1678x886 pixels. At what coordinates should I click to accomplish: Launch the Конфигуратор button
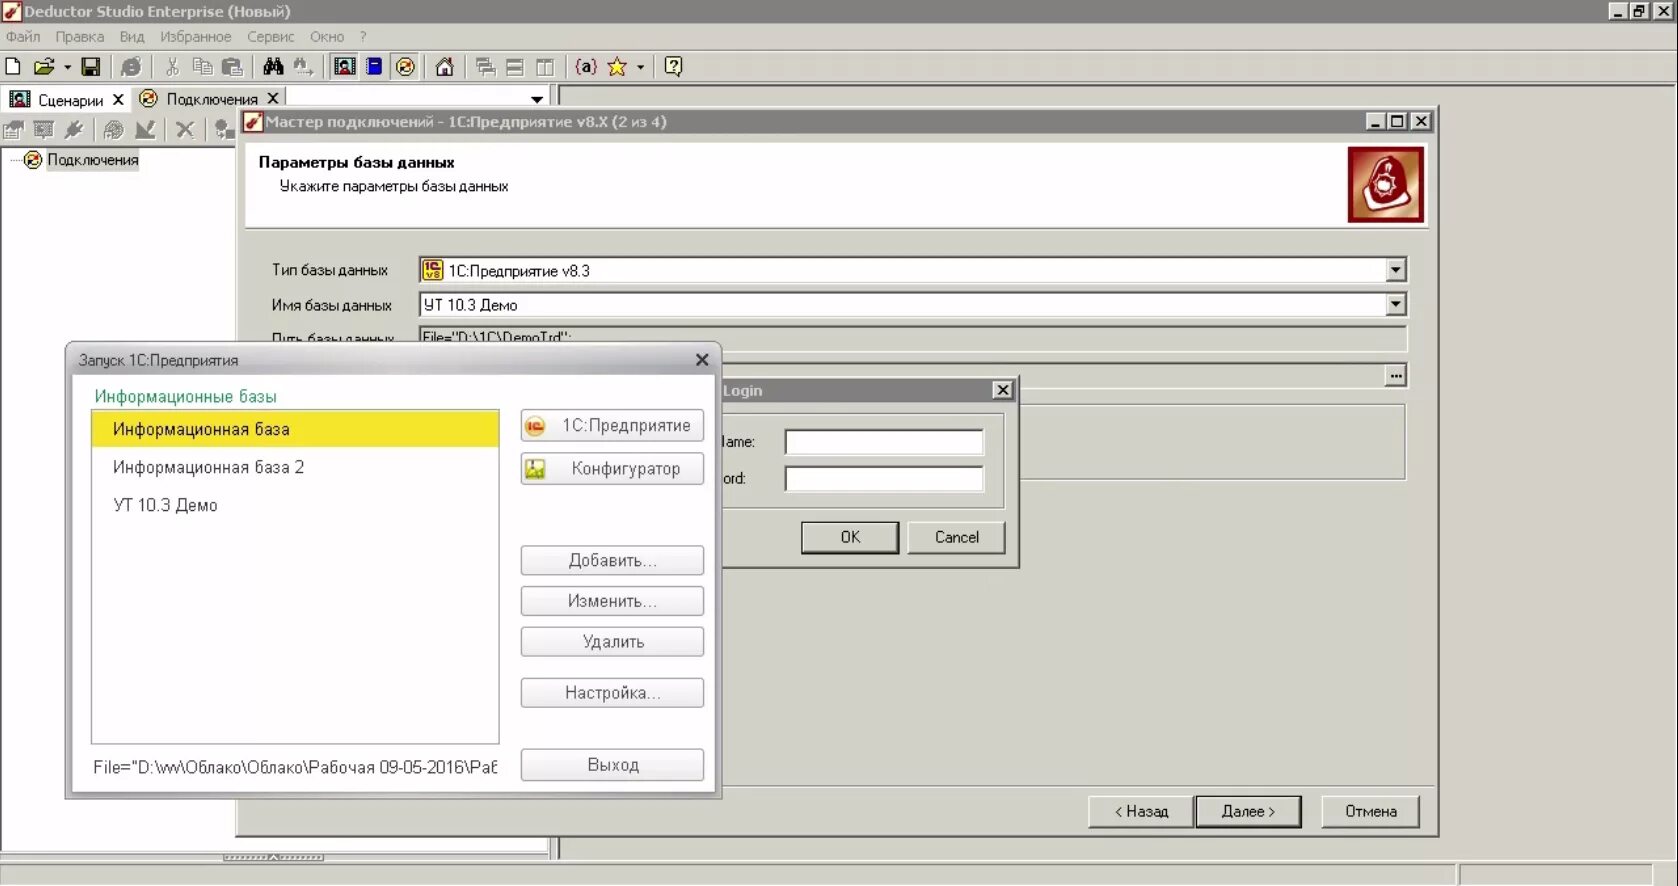coord(612,469)
